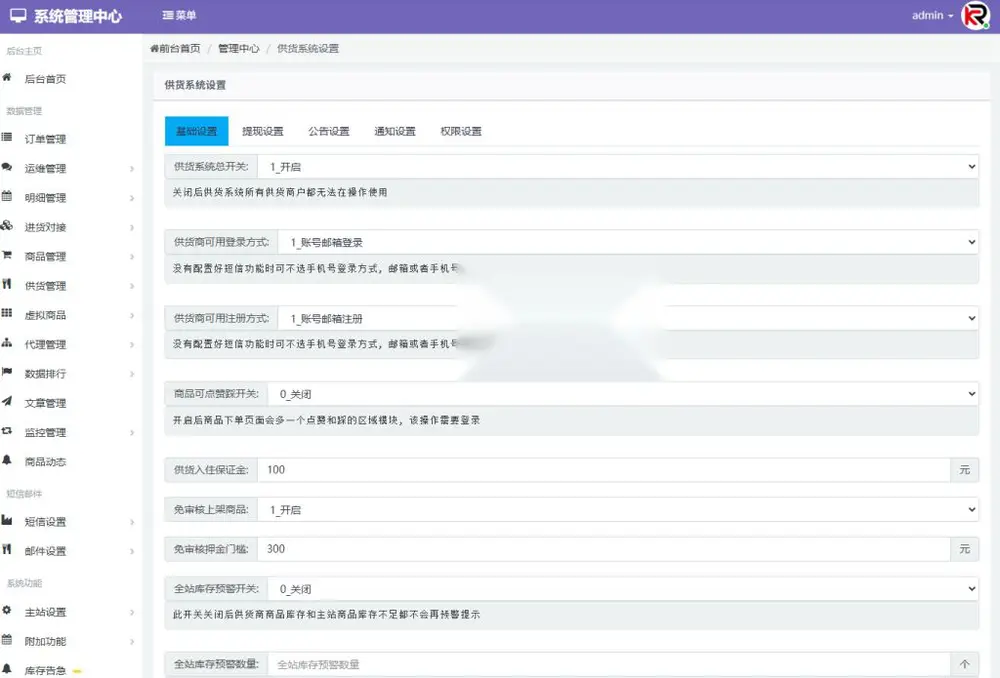Expand the 虚拟商品 sidebar submenu
The height and width of the screenshot is (678, 1000).
[x=132, y=316]
